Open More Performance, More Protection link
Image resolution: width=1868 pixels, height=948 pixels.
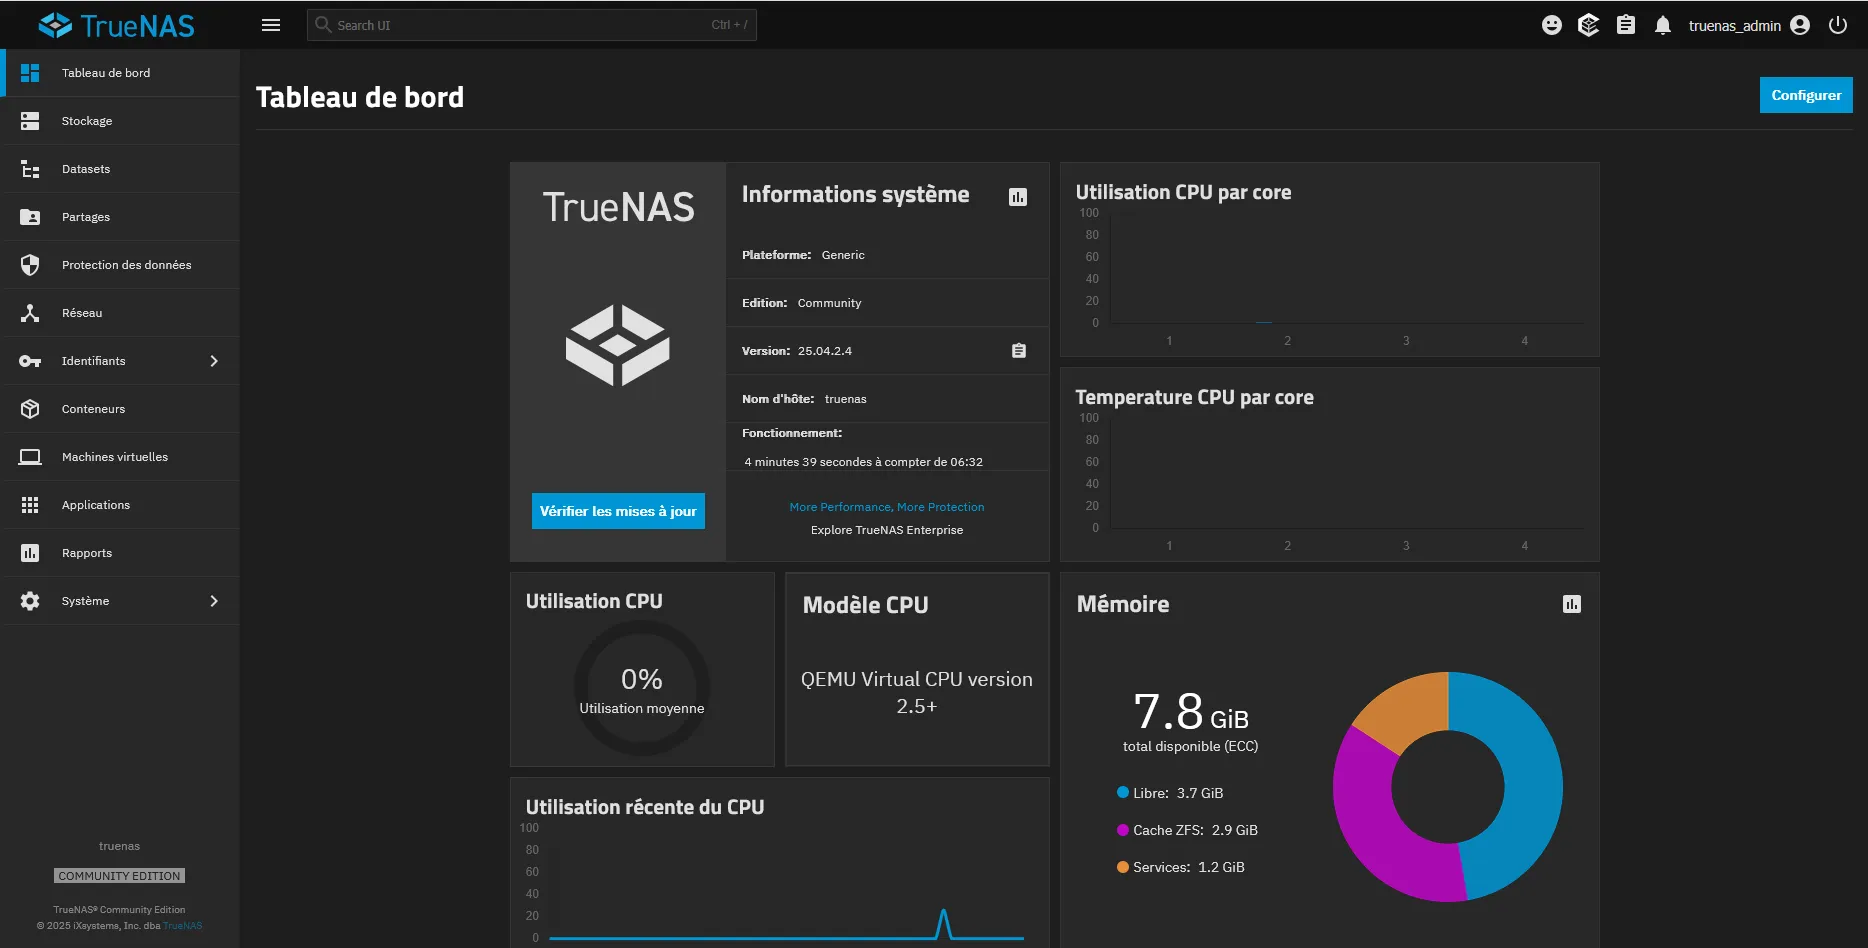(886, 507)
